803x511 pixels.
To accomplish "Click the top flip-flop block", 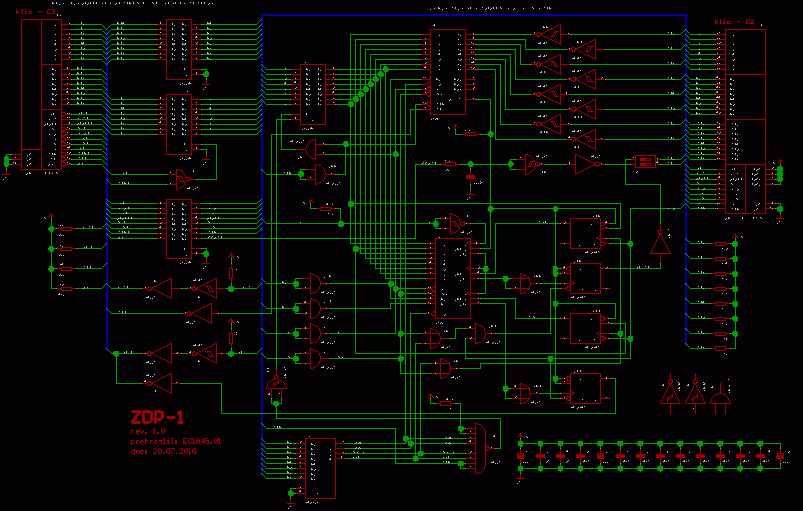I will pos(586,234).
